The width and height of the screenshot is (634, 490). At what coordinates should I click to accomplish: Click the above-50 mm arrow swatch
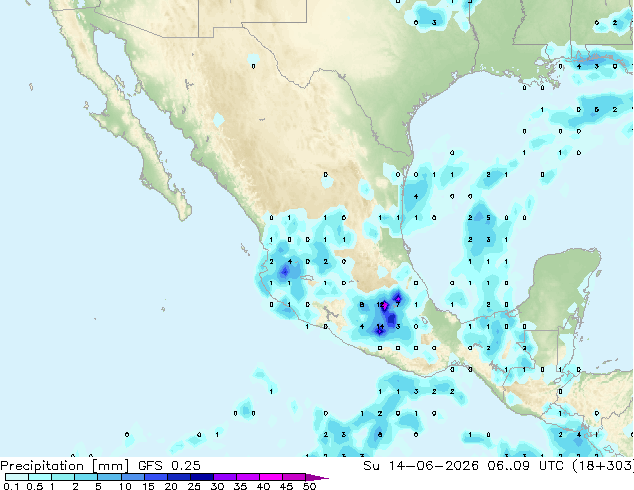pyautogui.click(x=317, y=477)
